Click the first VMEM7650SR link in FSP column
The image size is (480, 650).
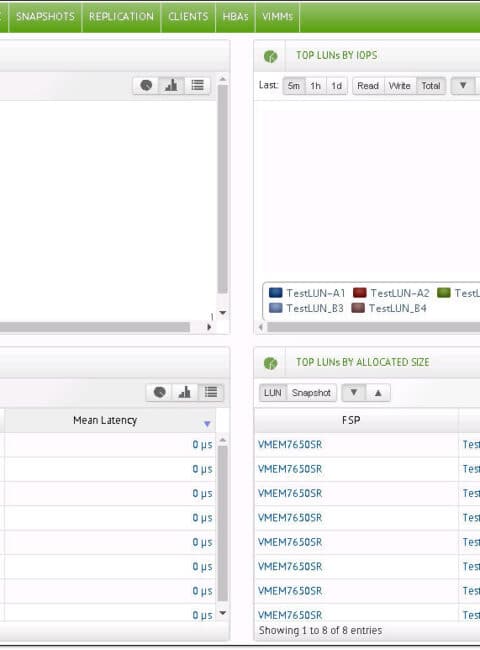290,444
